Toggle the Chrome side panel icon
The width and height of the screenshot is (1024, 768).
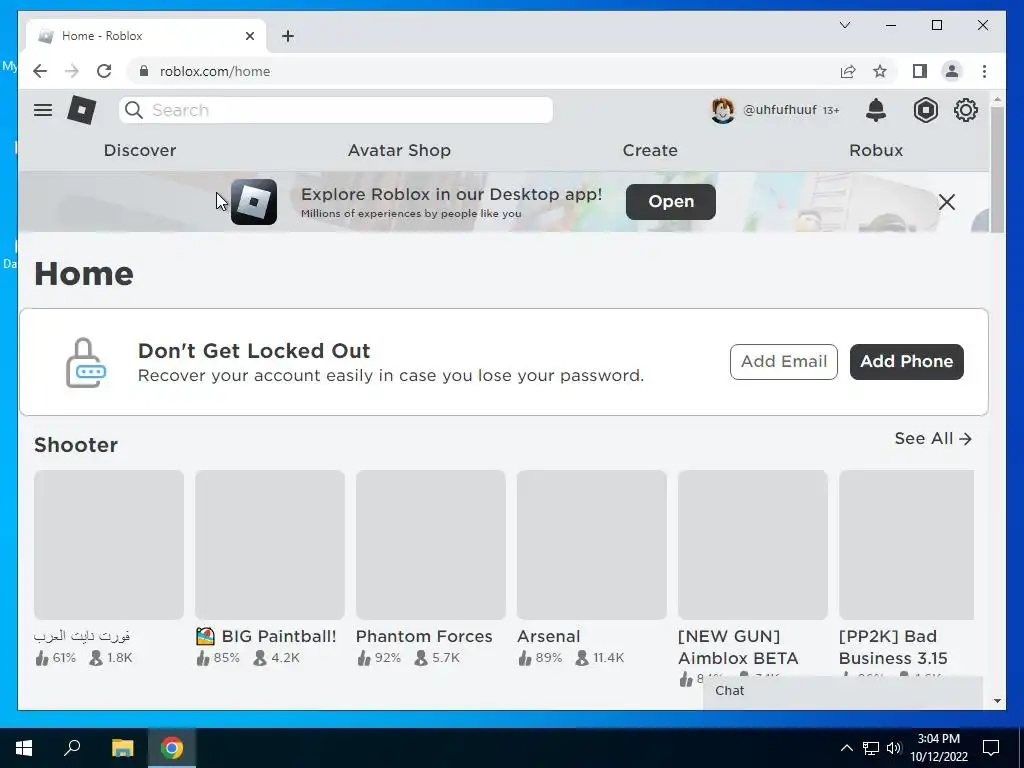(920, 71)
